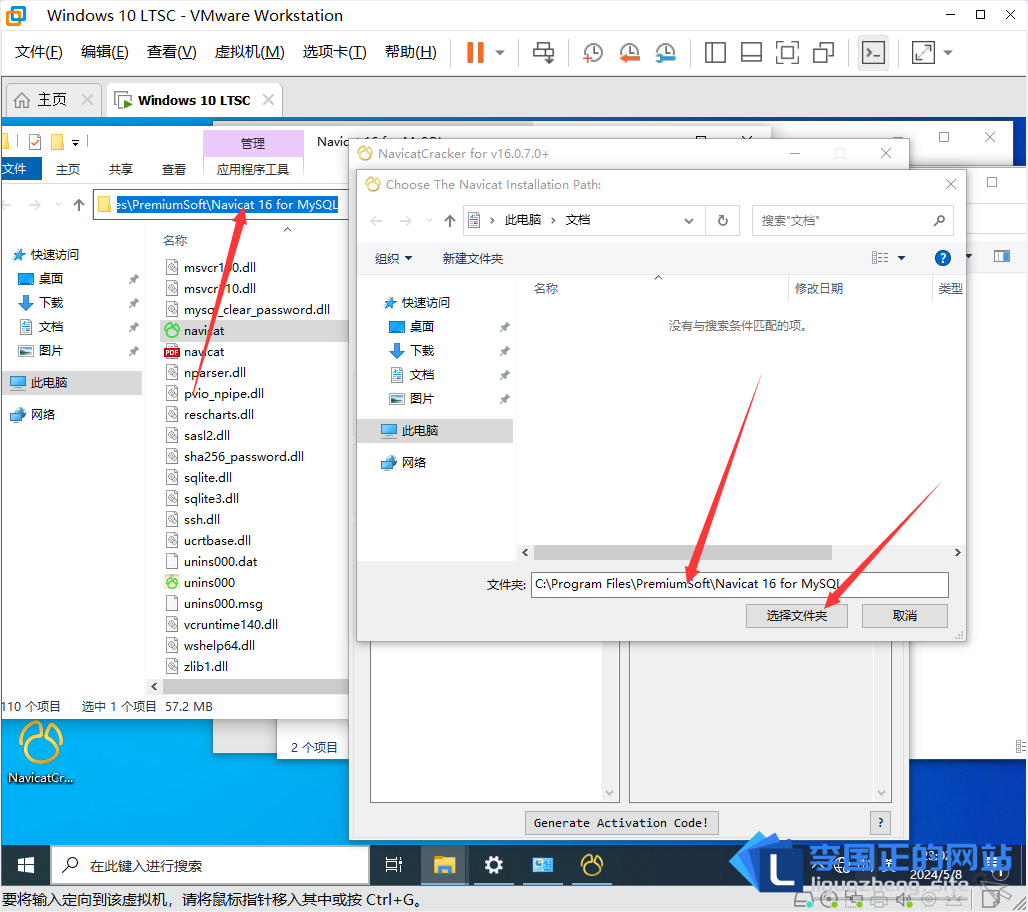Open the 编辑(E) menu in VMware
The width and height of the screenshot is (1028, 912).
pyautogui.click(x=104, y=52)
